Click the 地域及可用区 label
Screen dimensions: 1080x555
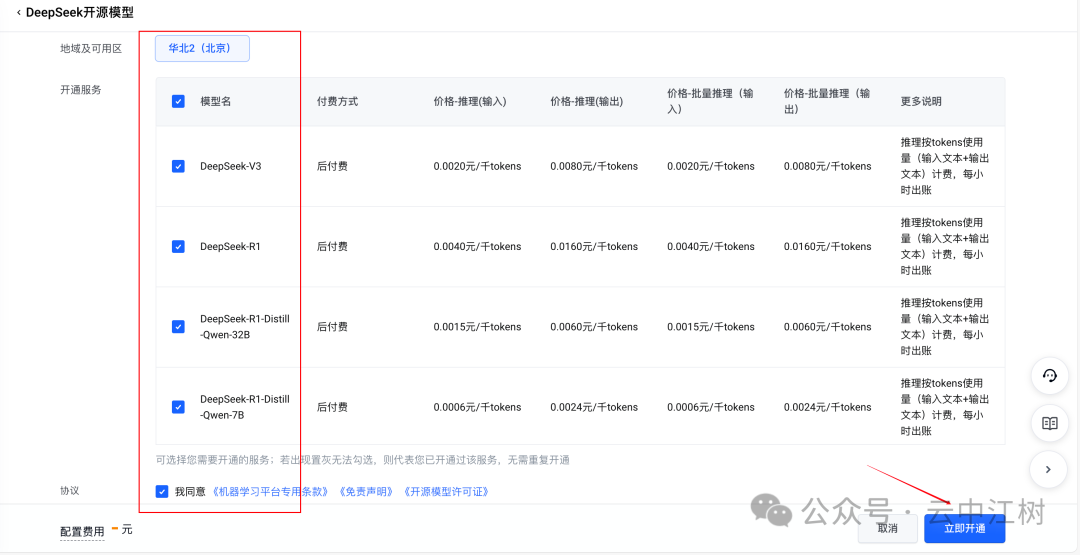(x=91, y=48)
